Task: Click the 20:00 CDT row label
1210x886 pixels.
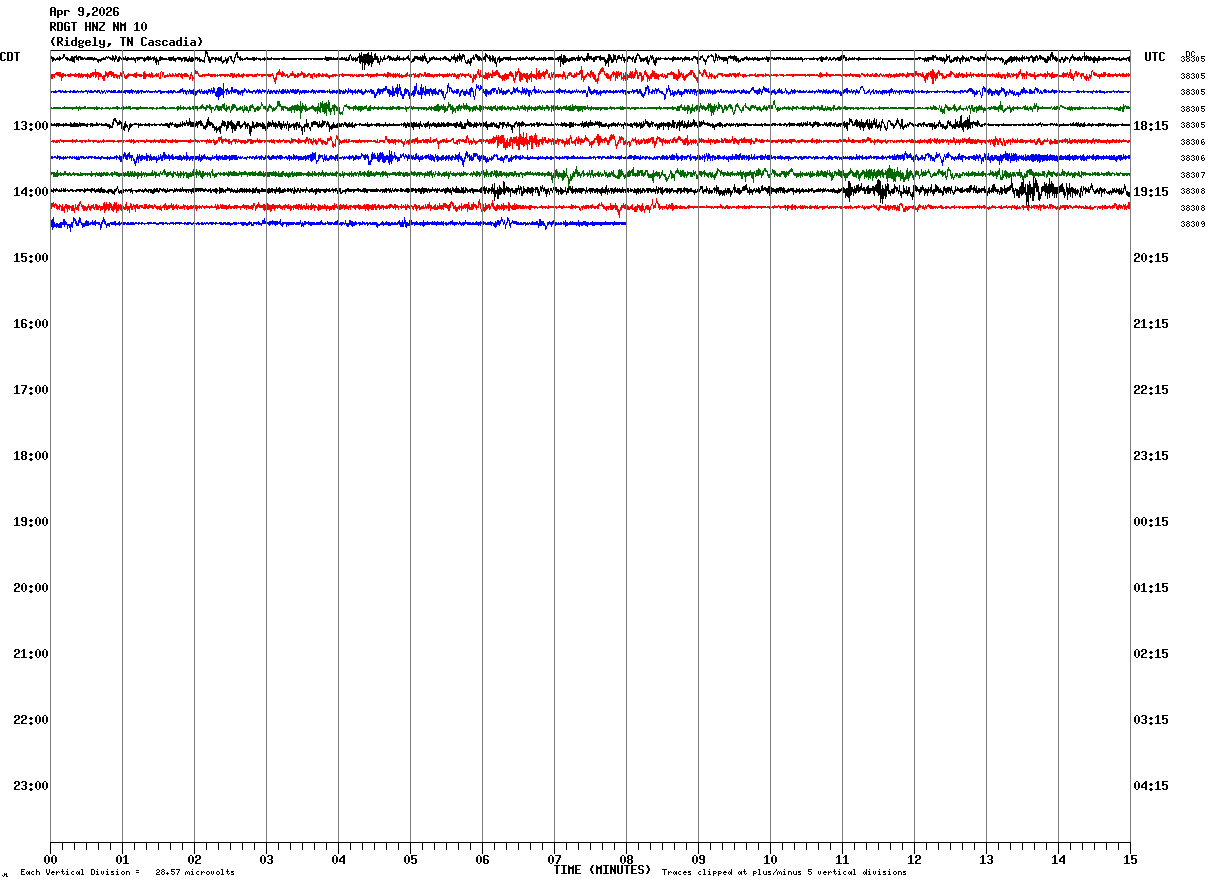Action: point(31,587)
